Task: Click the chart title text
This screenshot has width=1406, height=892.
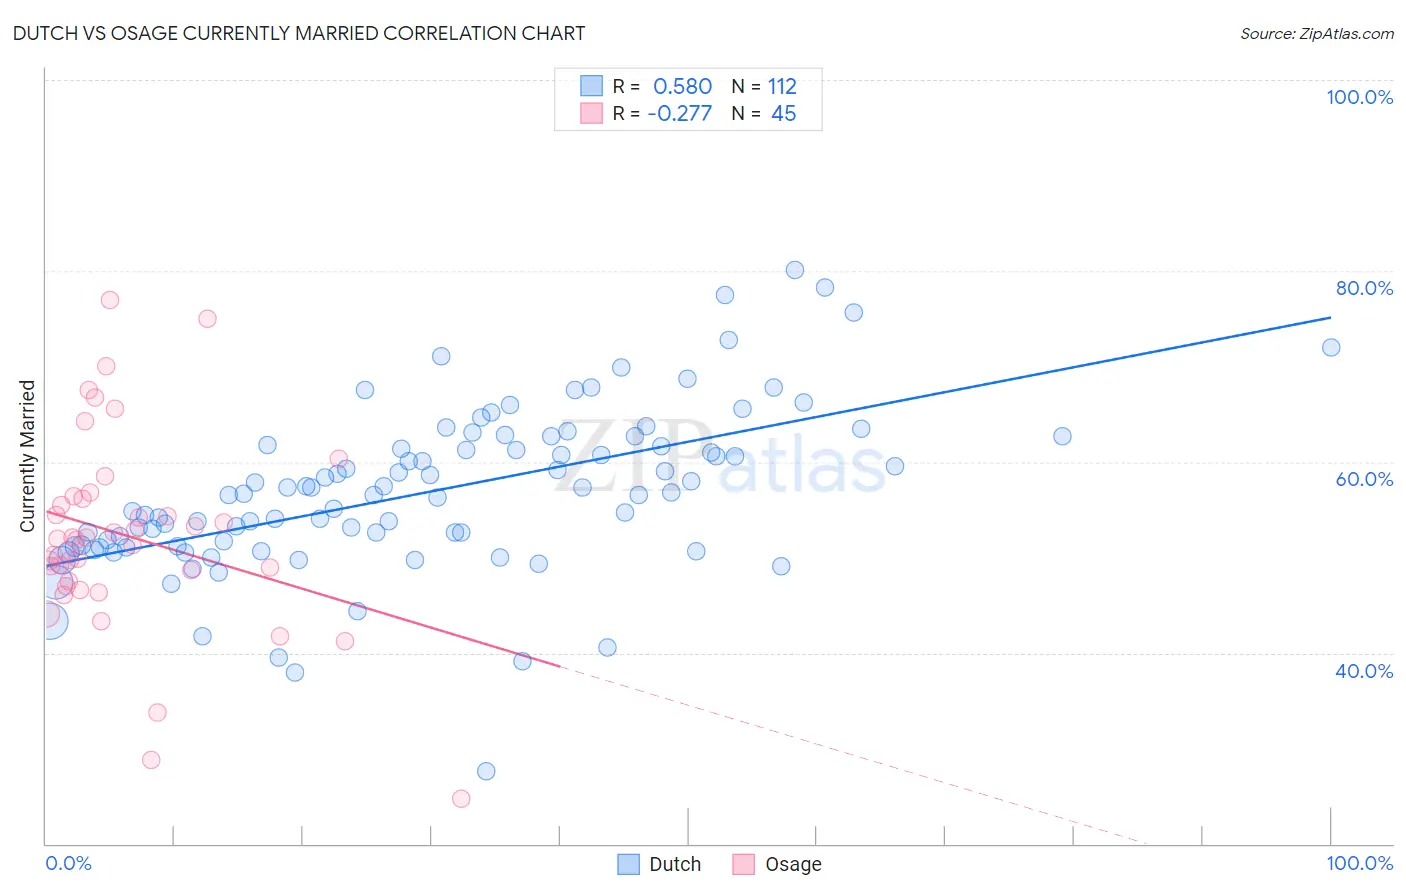Action: (x=299, y=33)
